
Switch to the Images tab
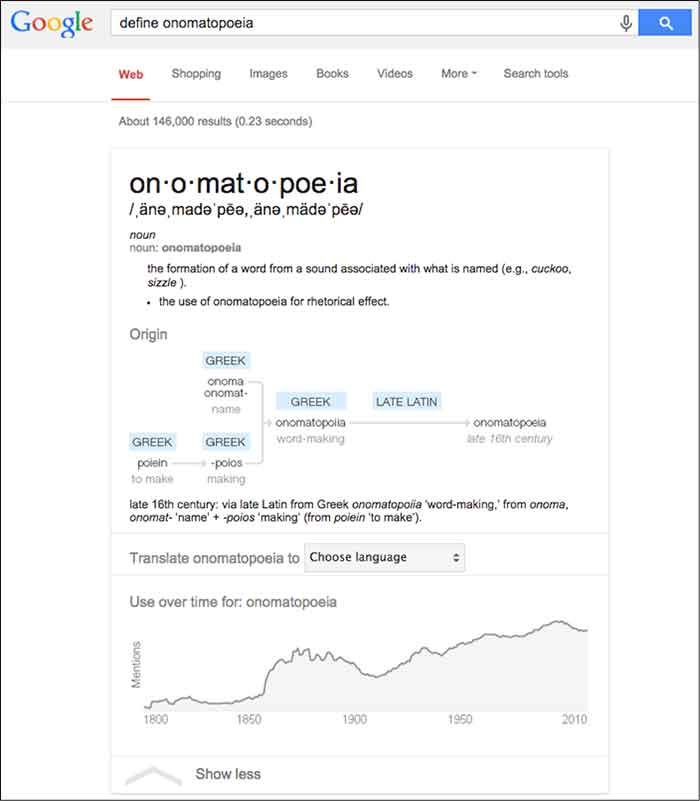(269, 73)
